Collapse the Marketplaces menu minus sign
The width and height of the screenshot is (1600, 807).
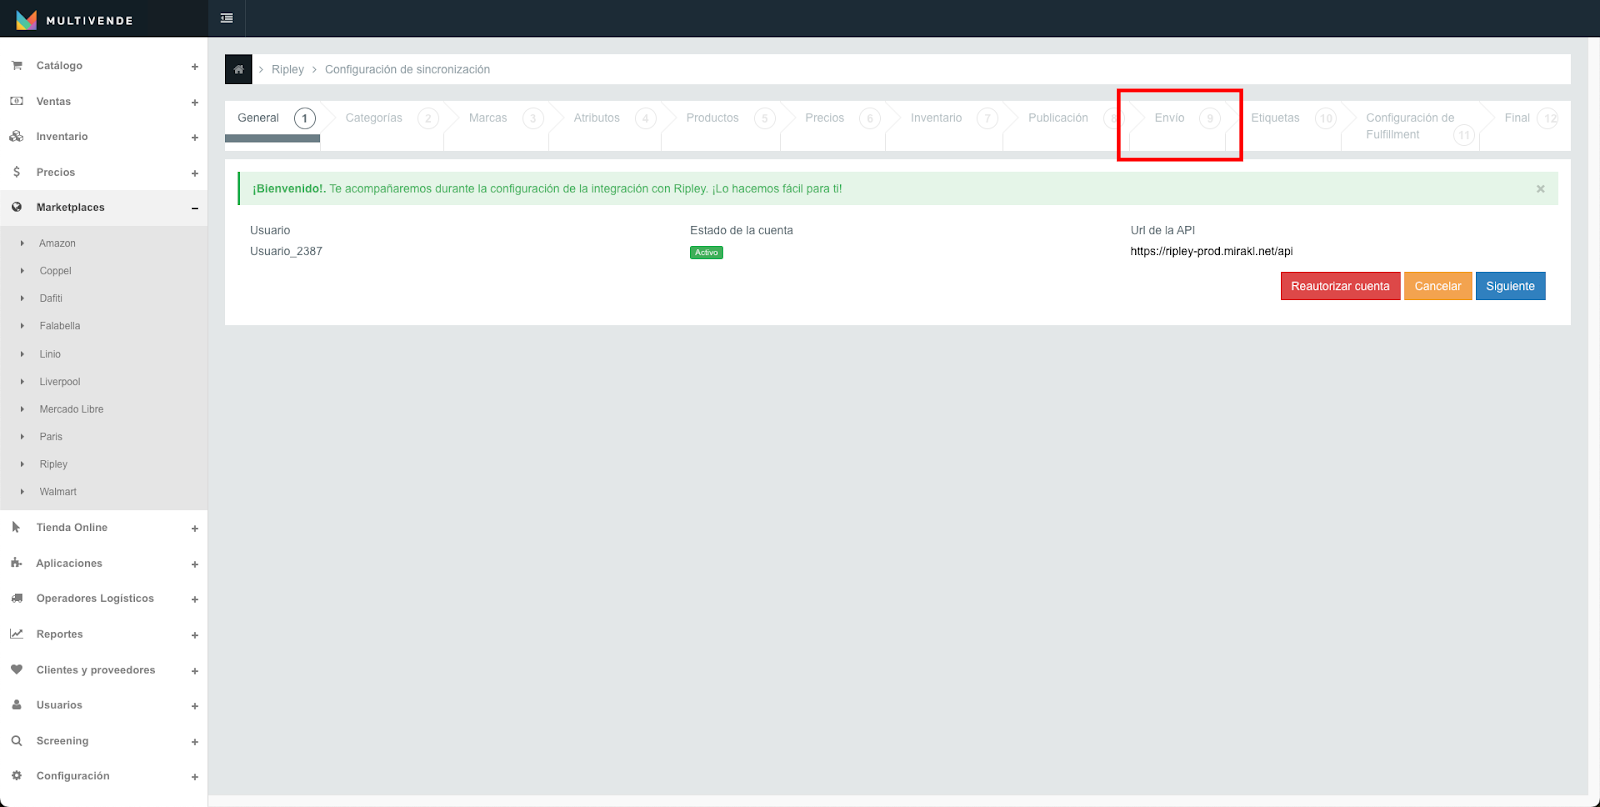click(195, 208)
